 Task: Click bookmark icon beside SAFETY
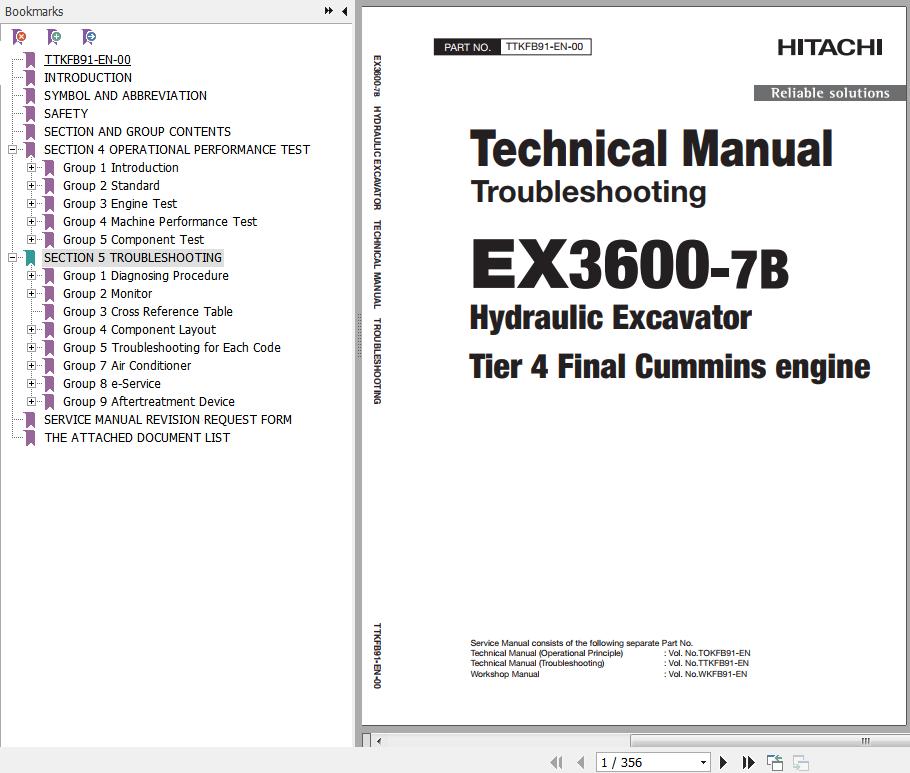[x=31, y=114]
